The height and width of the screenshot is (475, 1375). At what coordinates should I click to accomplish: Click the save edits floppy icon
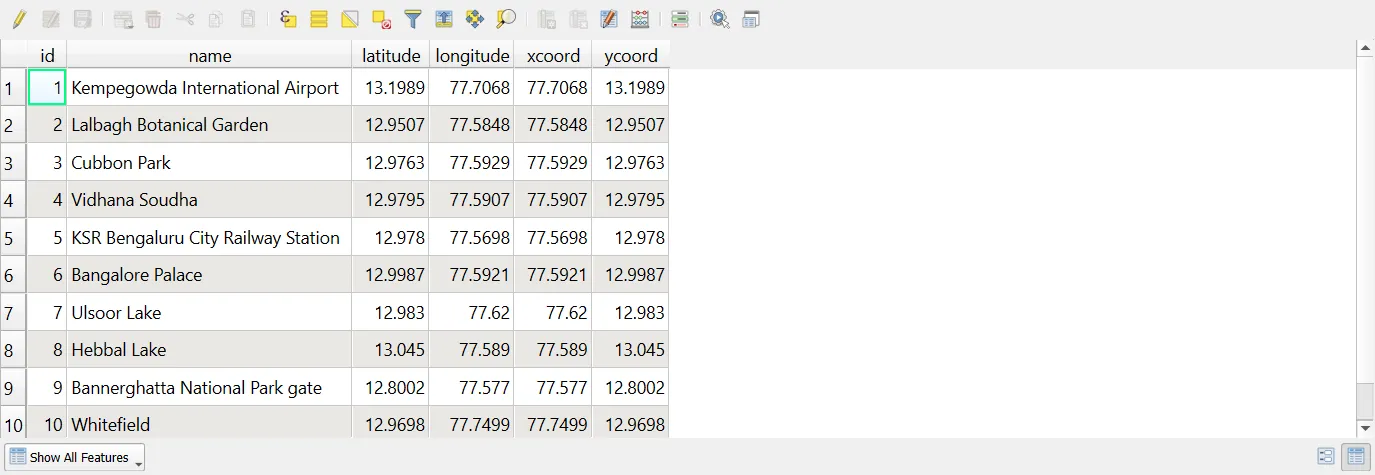tap(83, 19)
